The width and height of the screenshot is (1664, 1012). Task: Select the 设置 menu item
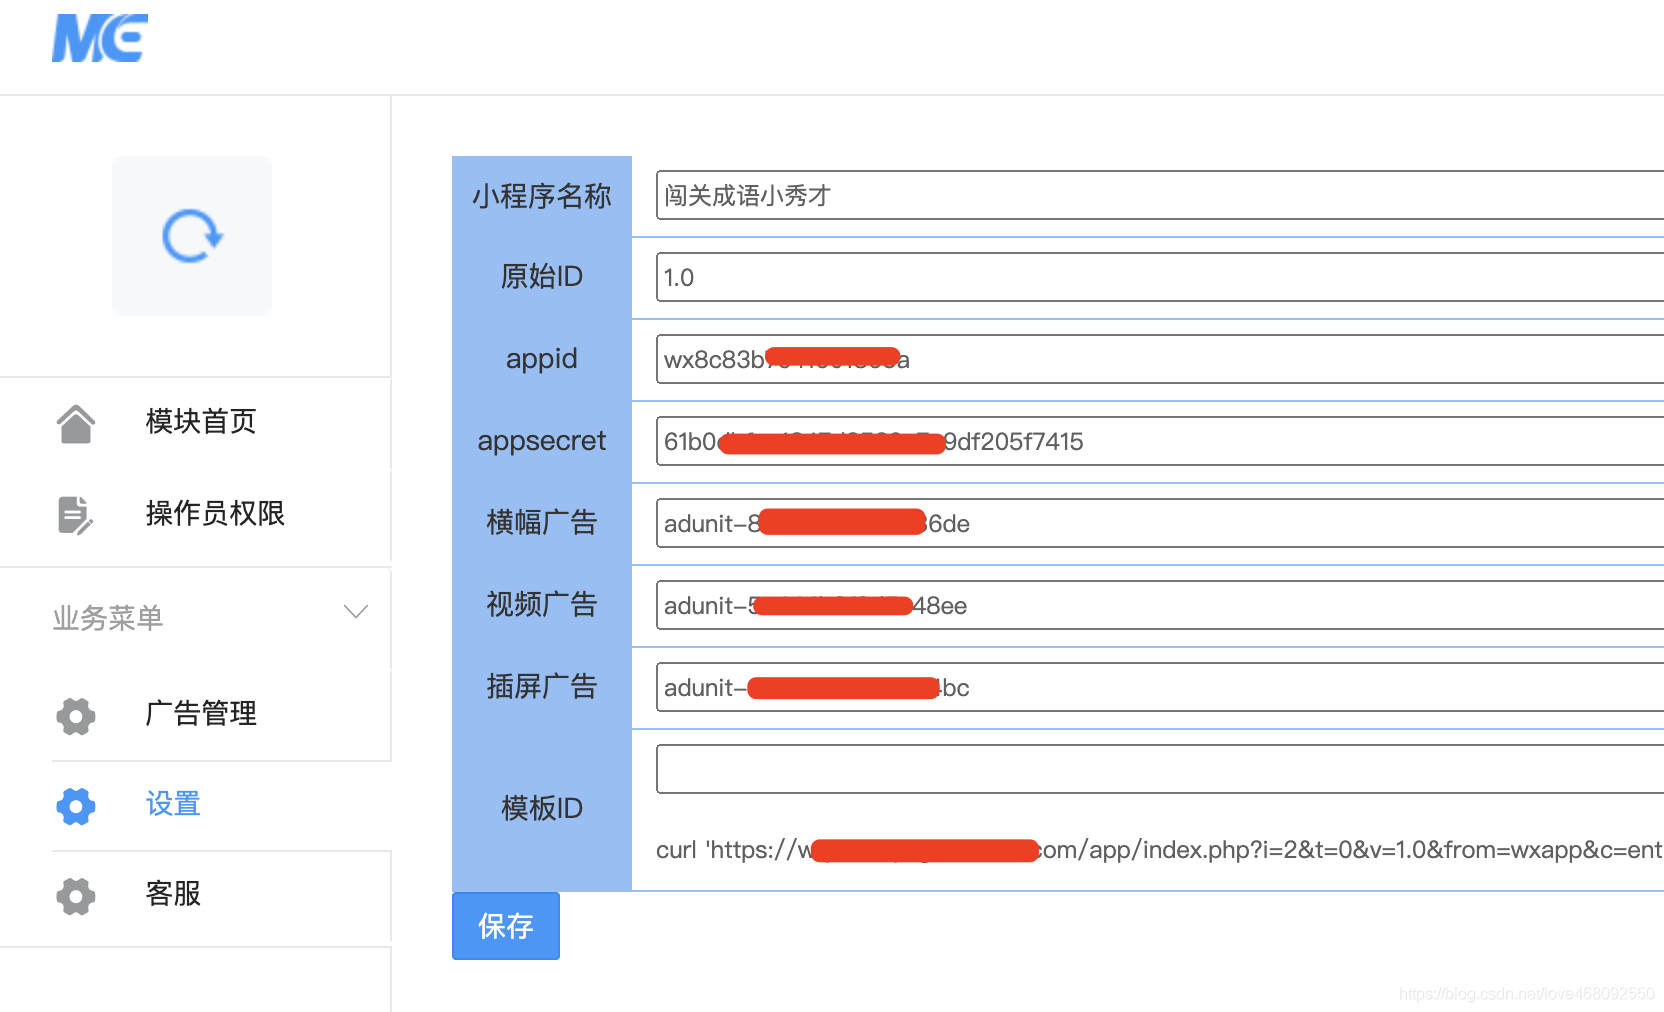173,803
